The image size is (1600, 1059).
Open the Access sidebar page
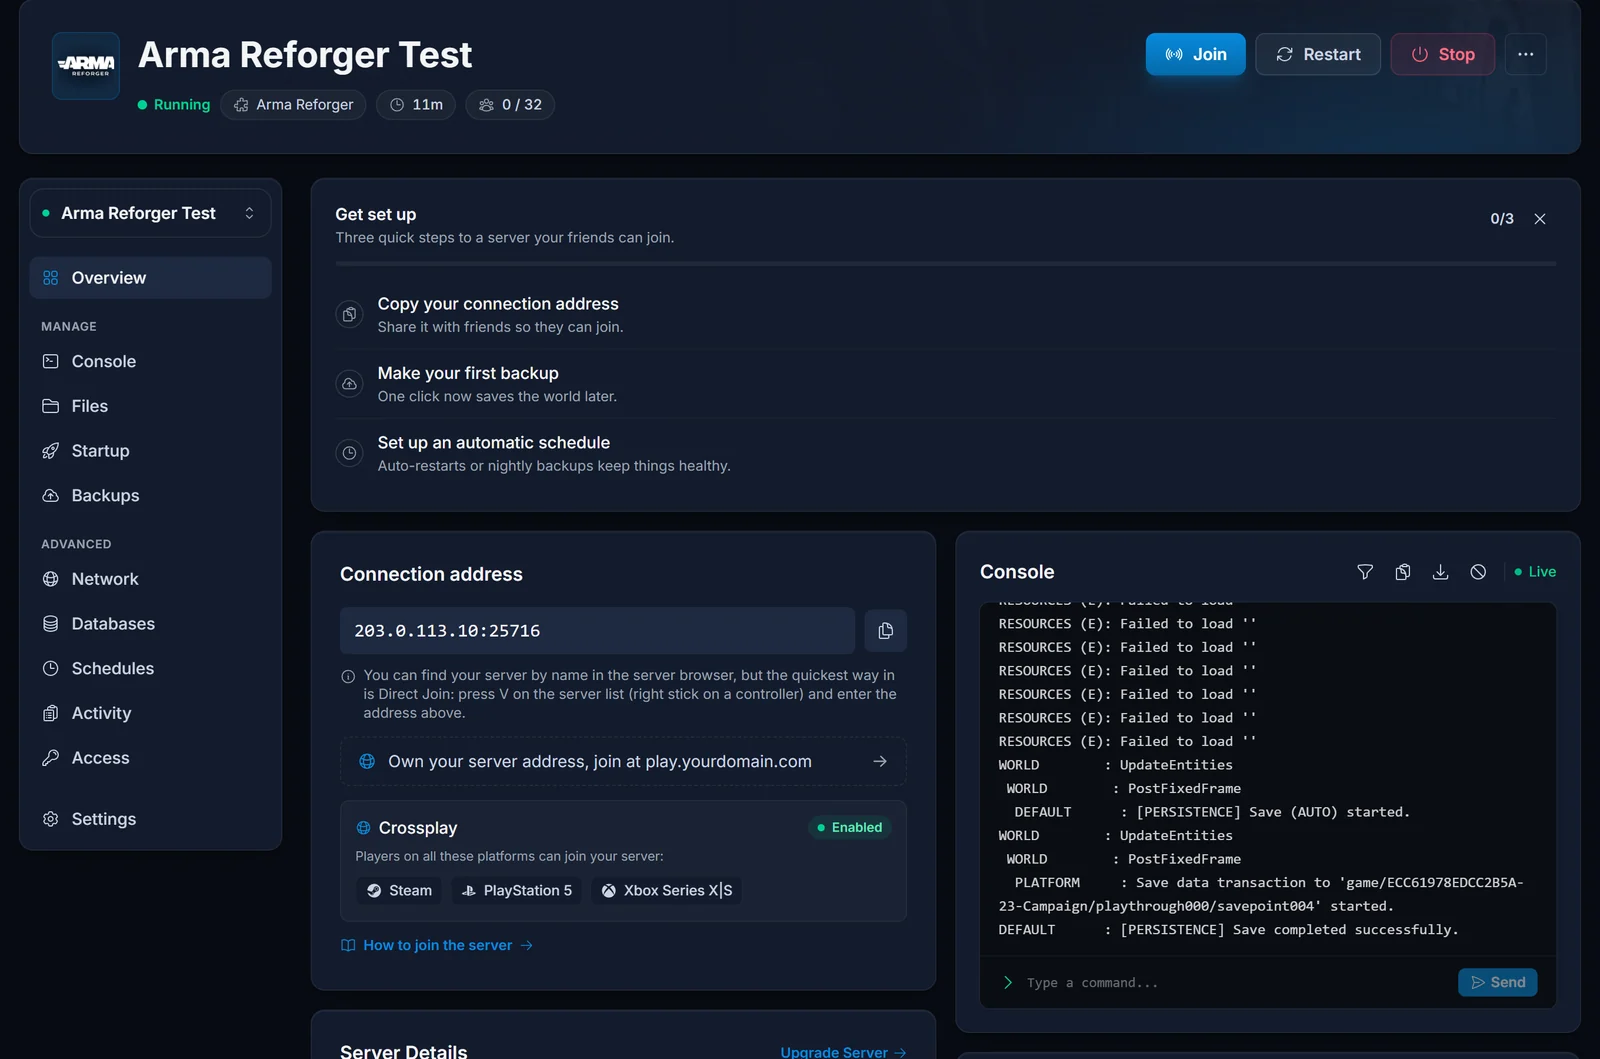click(x=150, y=758)
